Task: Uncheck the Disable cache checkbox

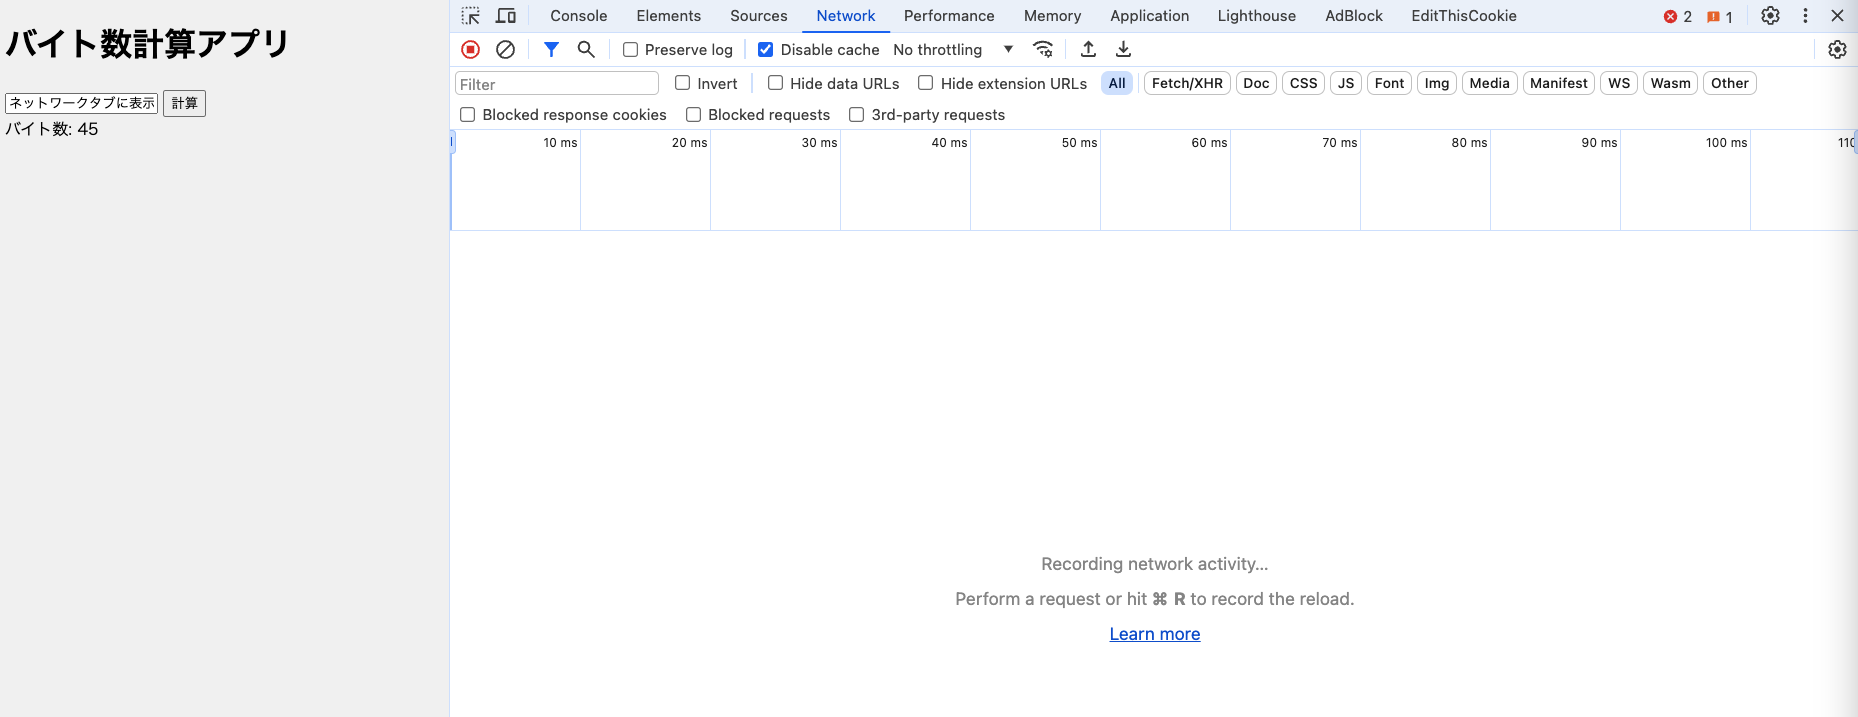Action: pos(766,50)
